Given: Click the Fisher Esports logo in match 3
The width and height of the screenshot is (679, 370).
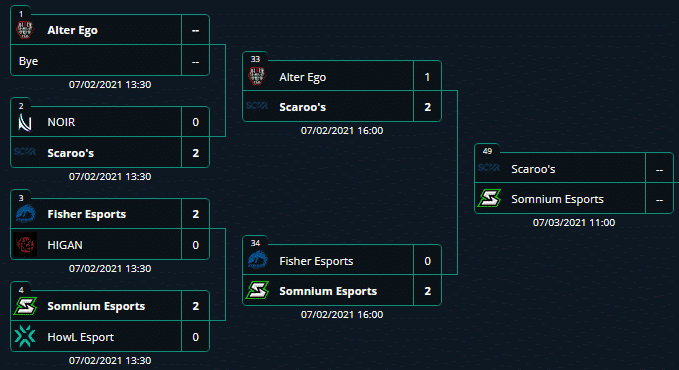Looking at the screenshot, I should (25, 214).
